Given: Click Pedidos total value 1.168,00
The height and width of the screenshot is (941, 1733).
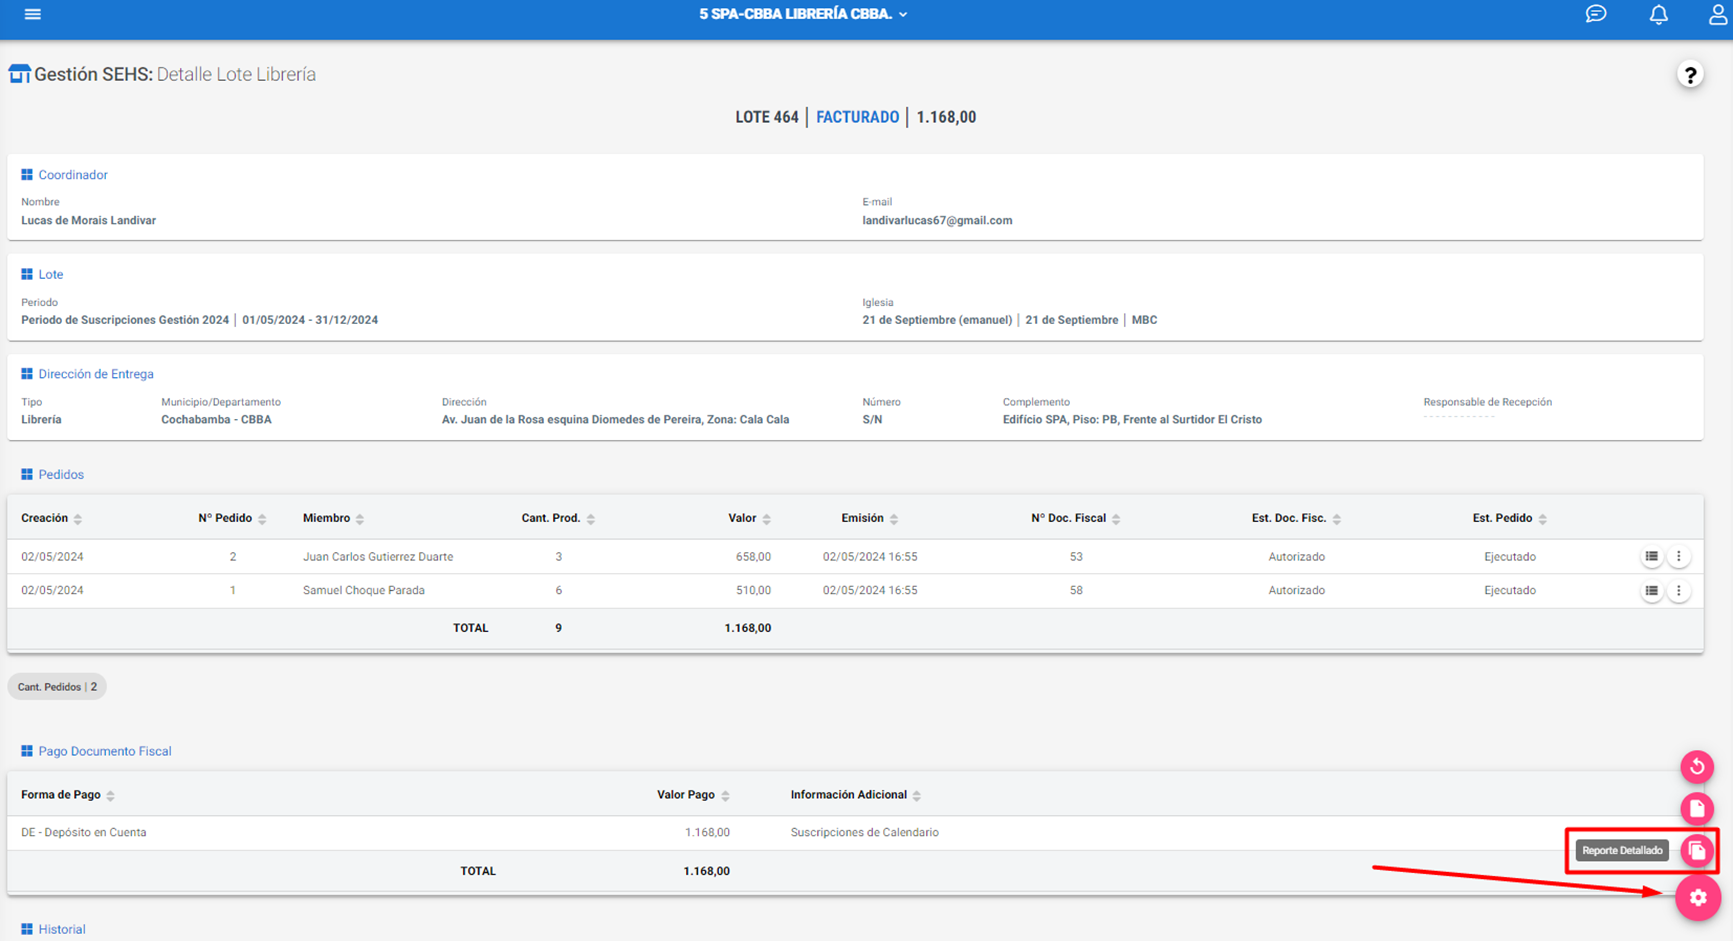Looking at the screenshot, I should 747,628.
